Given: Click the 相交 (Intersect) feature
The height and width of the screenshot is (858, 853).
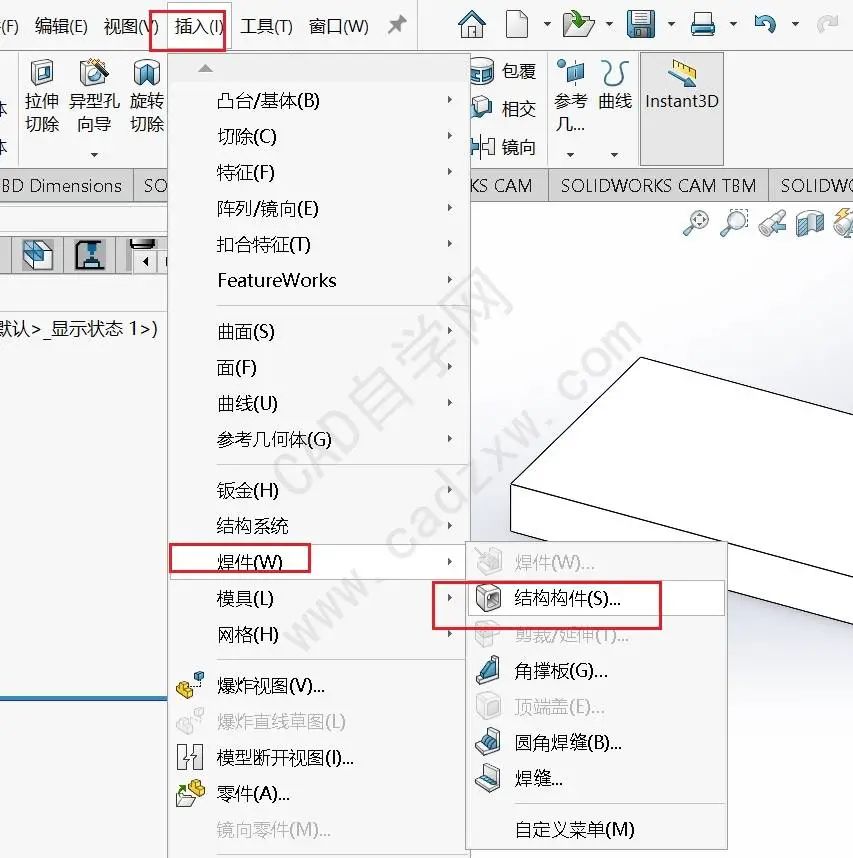Looking at the screenshot, I should point(503,109).
